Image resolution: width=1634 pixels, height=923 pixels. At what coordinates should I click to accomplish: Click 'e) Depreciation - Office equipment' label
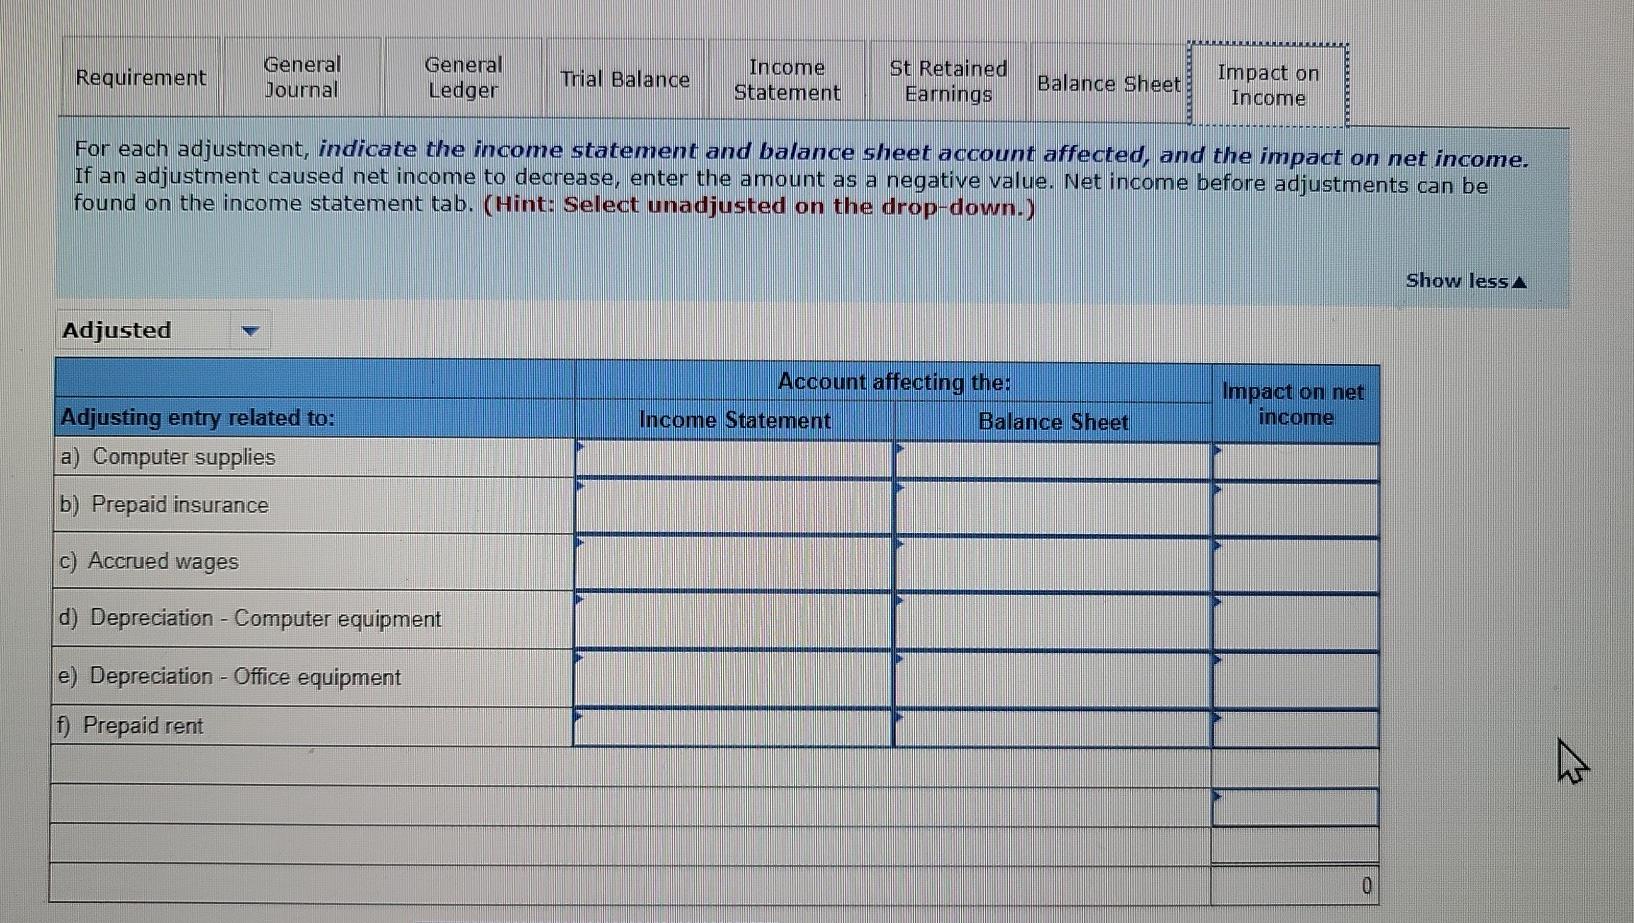coord(229,677)
